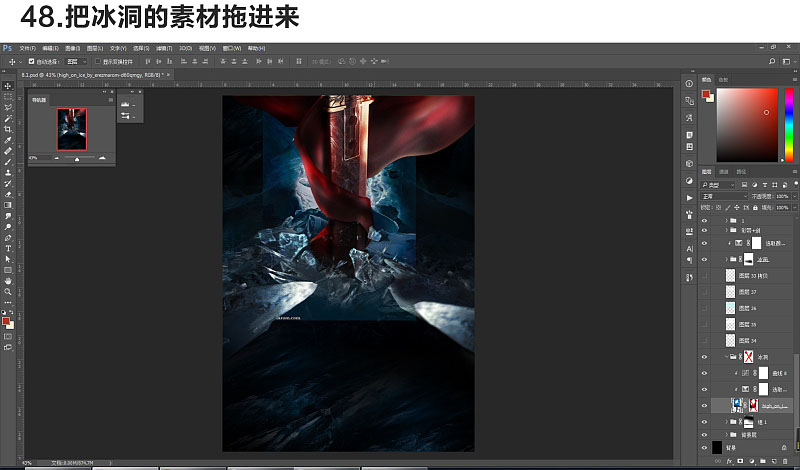Select the Hand tool
Viewport: 800px width, 470px height.
pos(8,281)
